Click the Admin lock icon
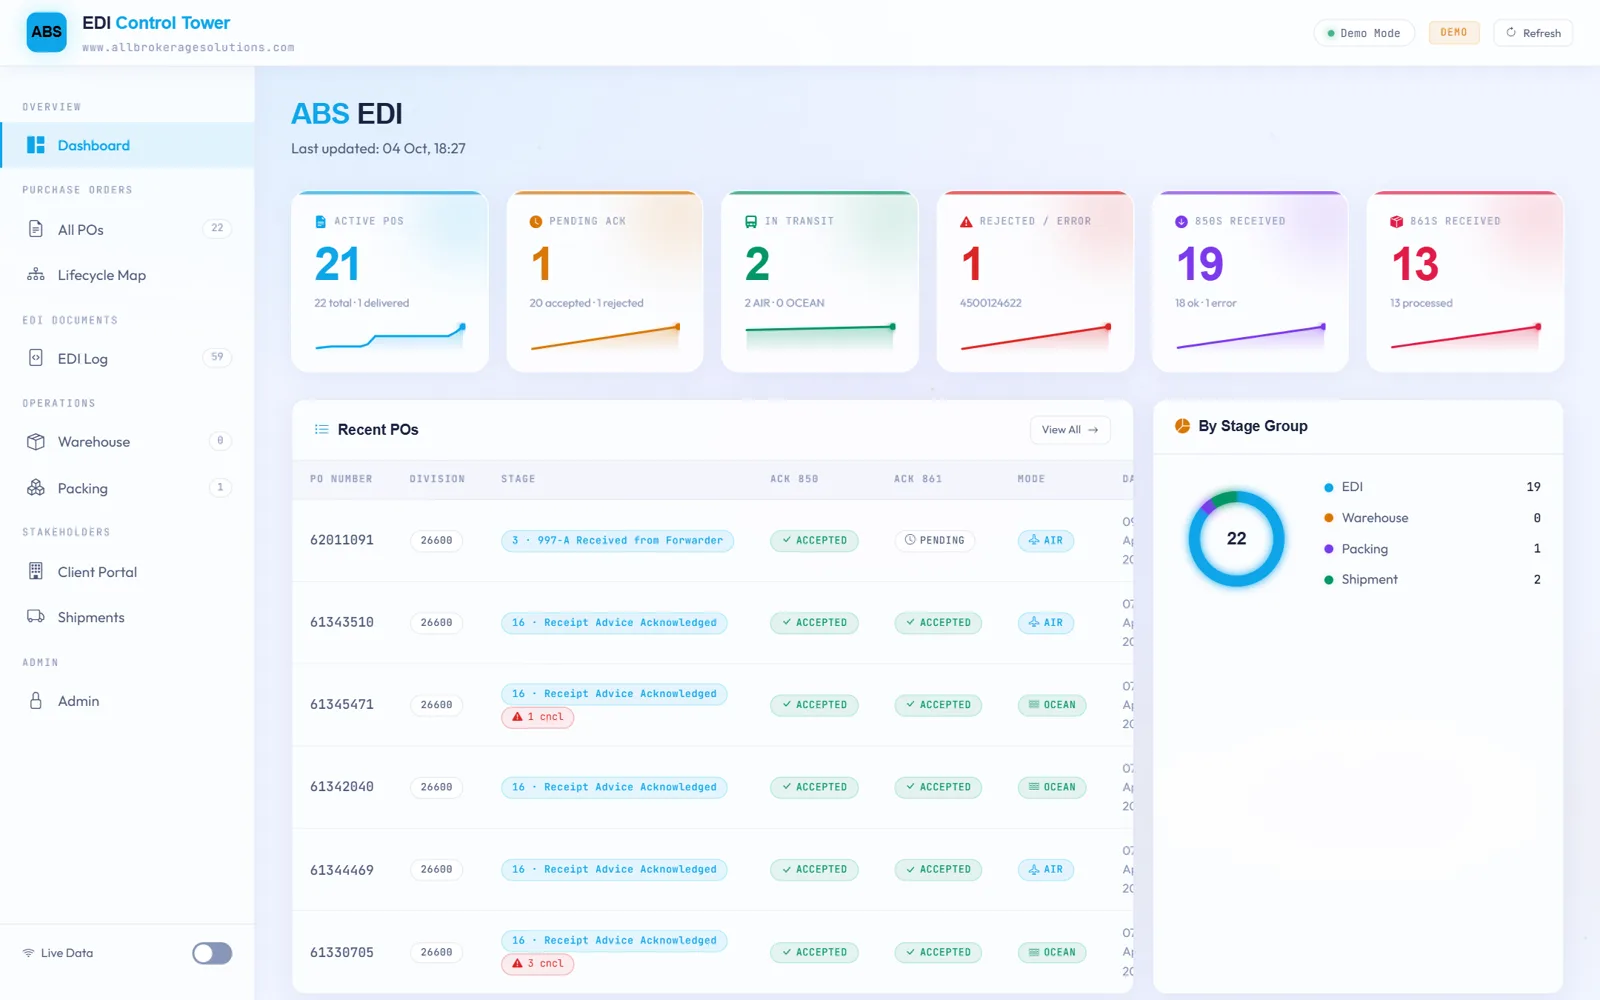This screenshot has height=1000, width=1600. (x=36, y=700)
